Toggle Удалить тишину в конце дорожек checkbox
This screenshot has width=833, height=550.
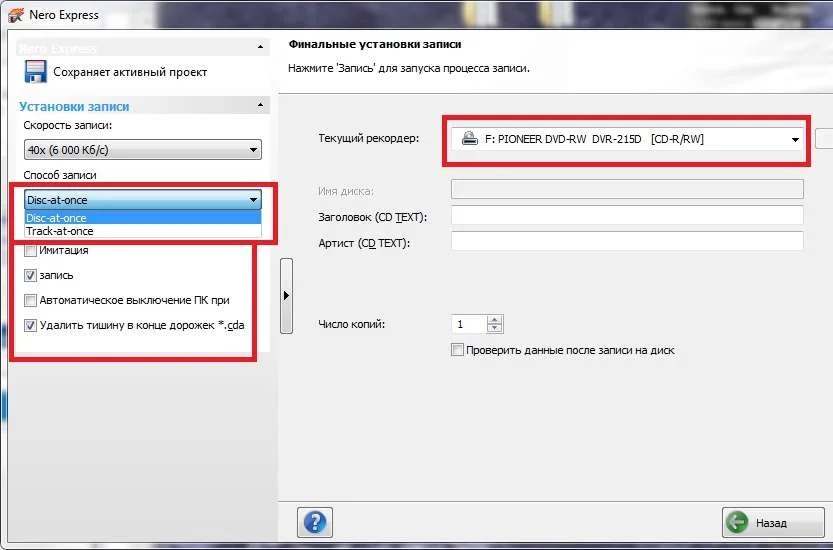30,325
